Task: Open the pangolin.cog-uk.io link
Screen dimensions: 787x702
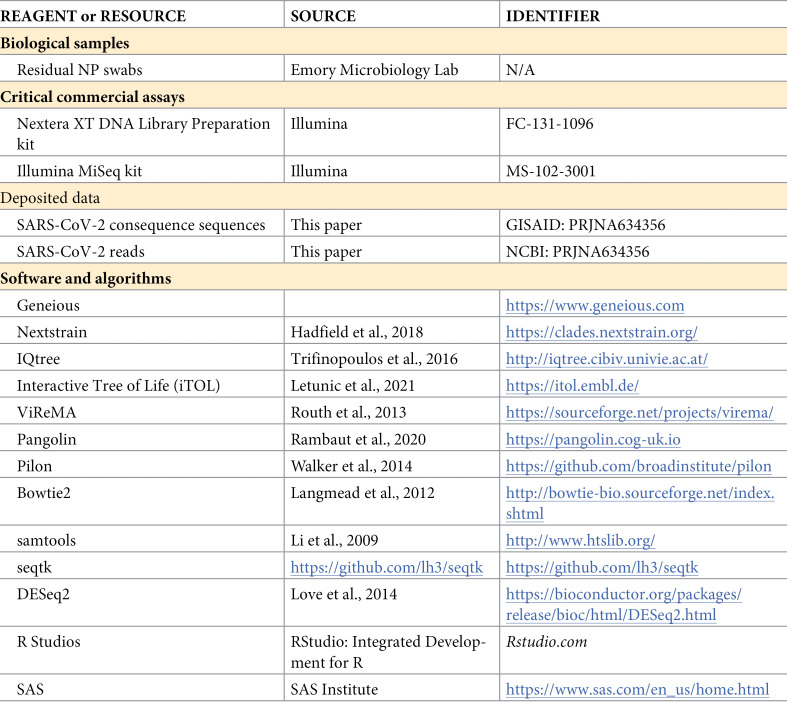Action: click(x=593, y=439)
